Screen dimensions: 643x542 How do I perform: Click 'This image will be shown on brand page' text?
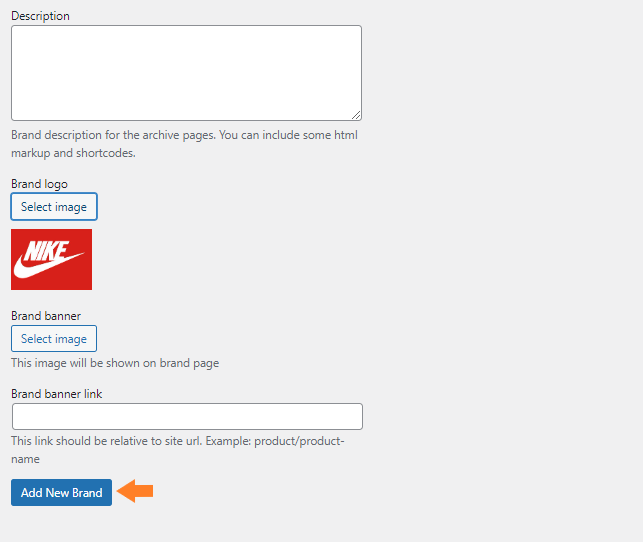pyautogui.click(x=115, y=363)
